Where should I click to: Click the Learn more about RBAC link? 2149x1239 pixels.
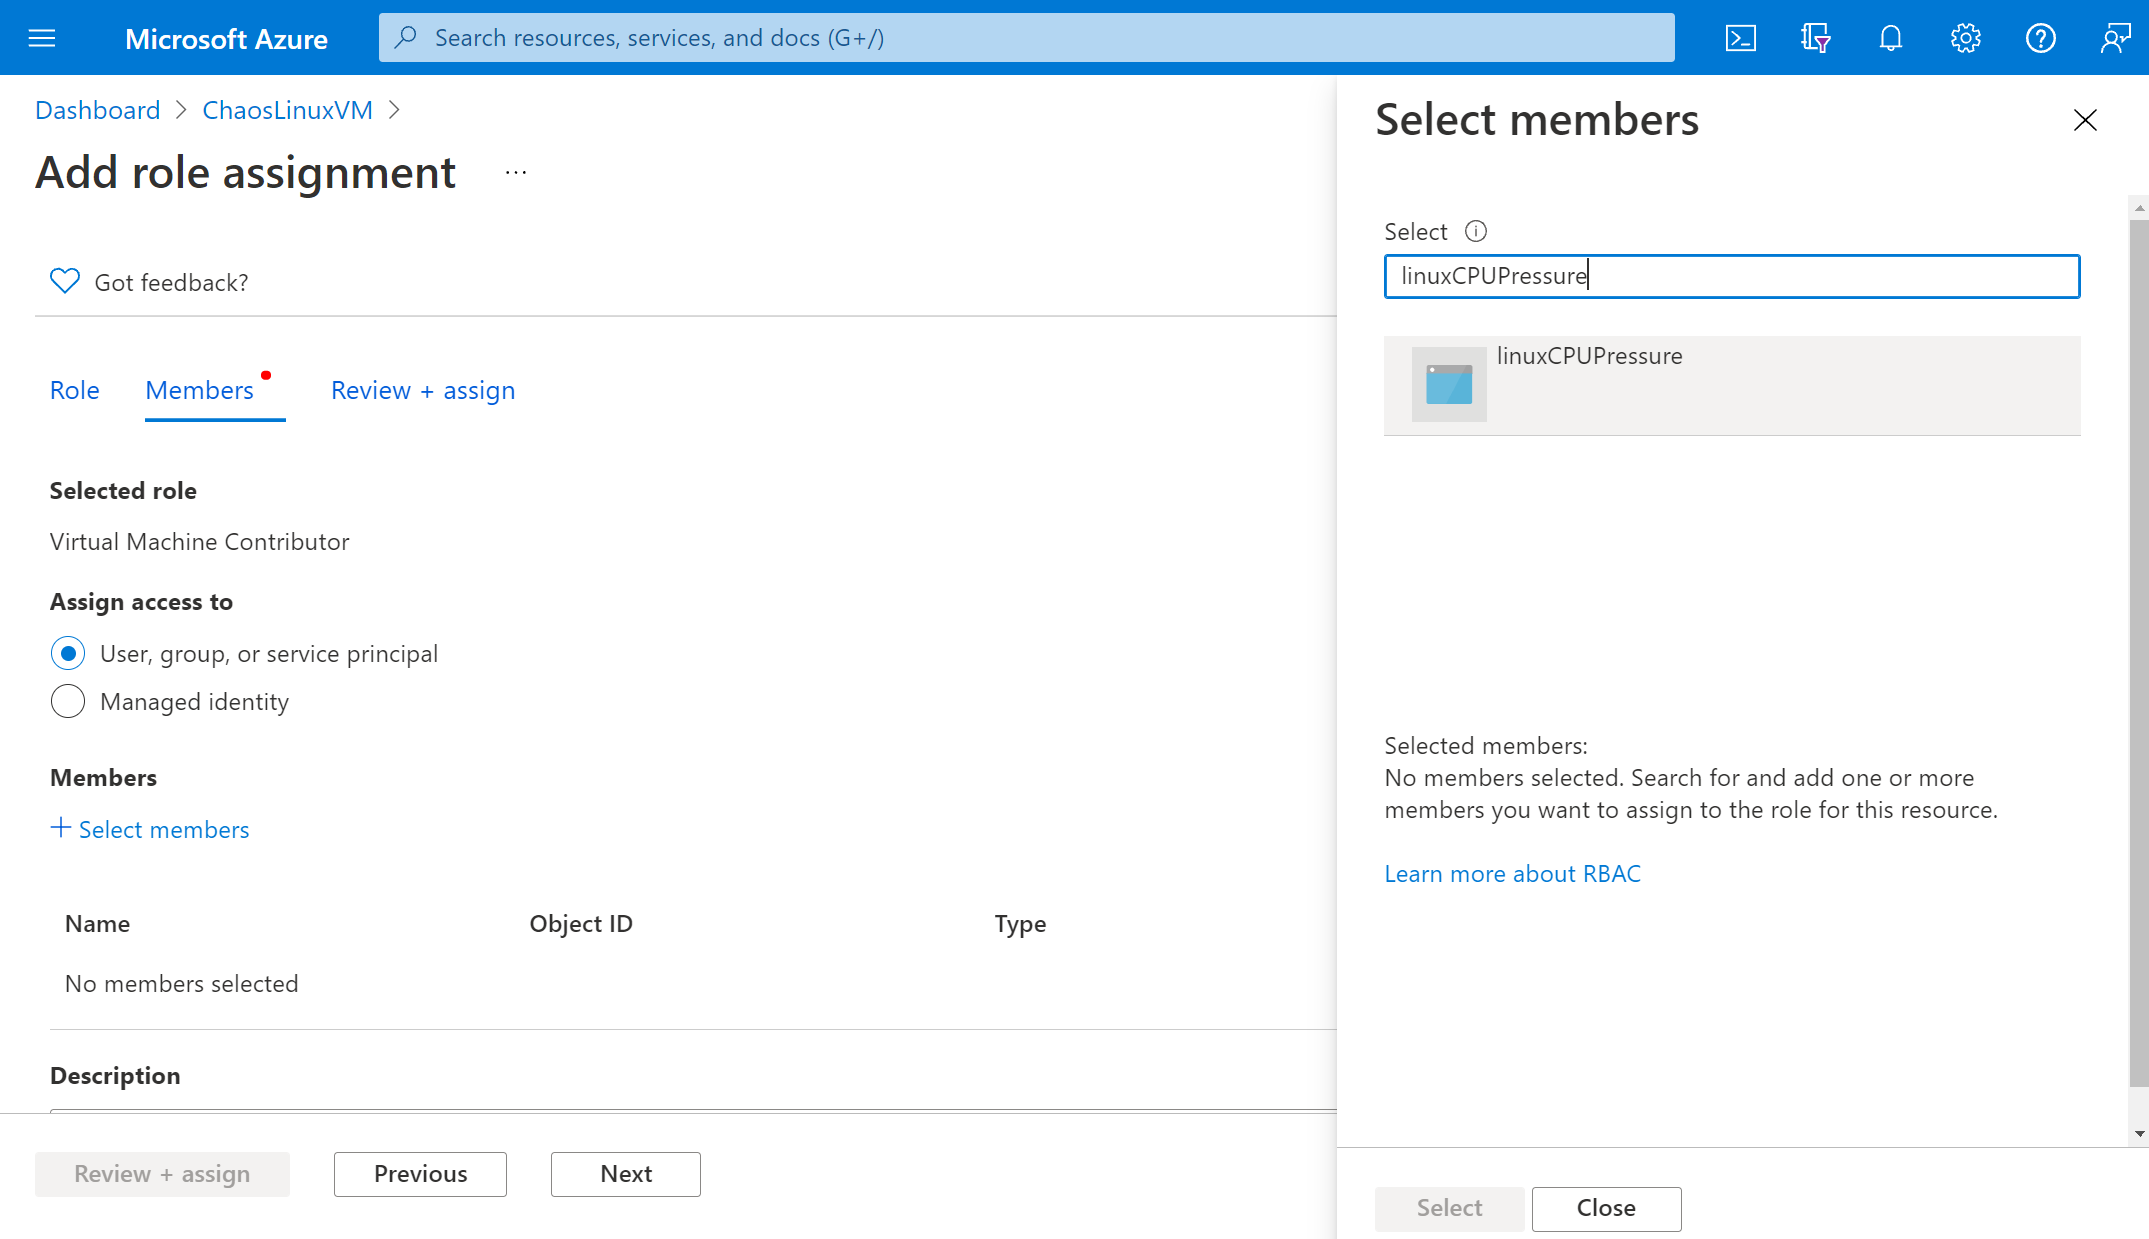pos(1511,873)
